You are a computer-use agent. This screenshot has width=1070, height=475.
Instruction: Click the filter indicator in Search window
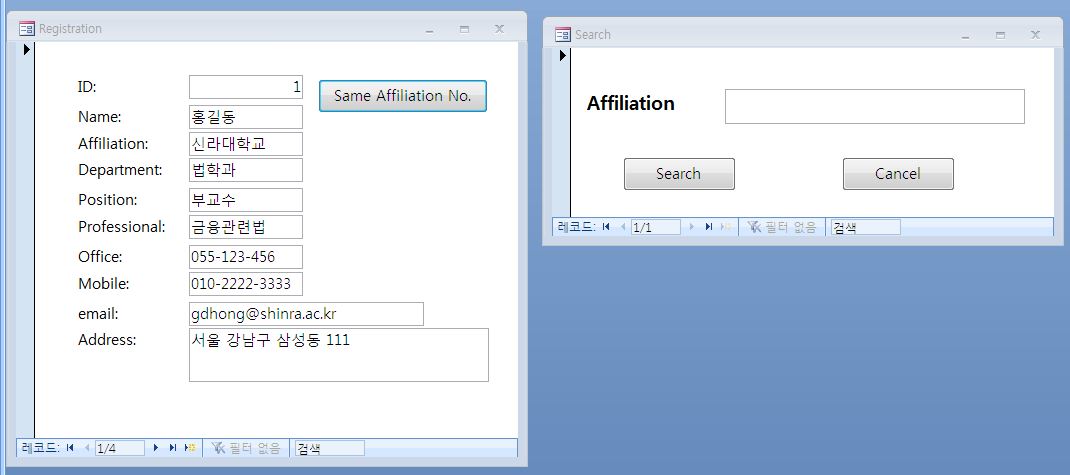[781, 227]
